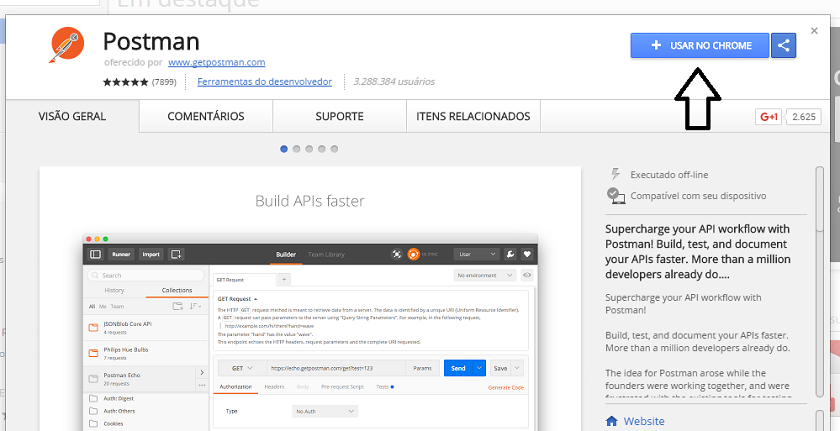Screen dimensions: 840x431
Task: Open the Website link
Action: pyautogui.click(x=644, y=421)
